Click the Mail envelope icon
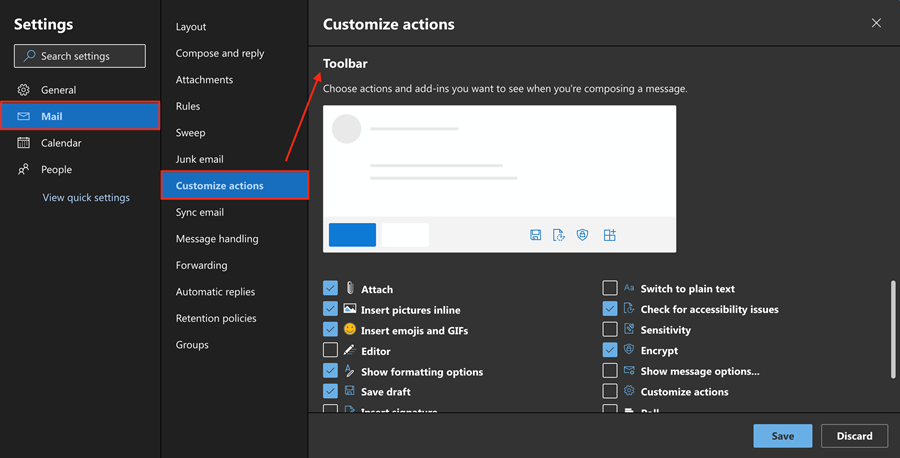This screenshot has height=458, width=900. click(x=24, y=116)
